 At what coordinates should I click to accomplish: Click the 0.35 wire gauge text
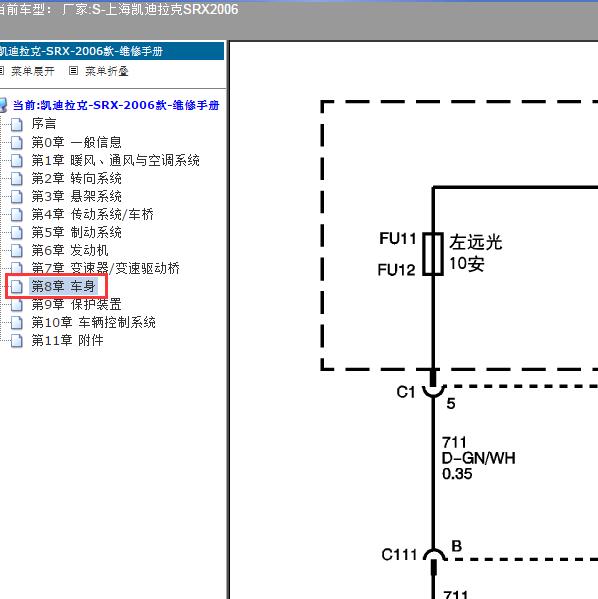click(457, 474)
